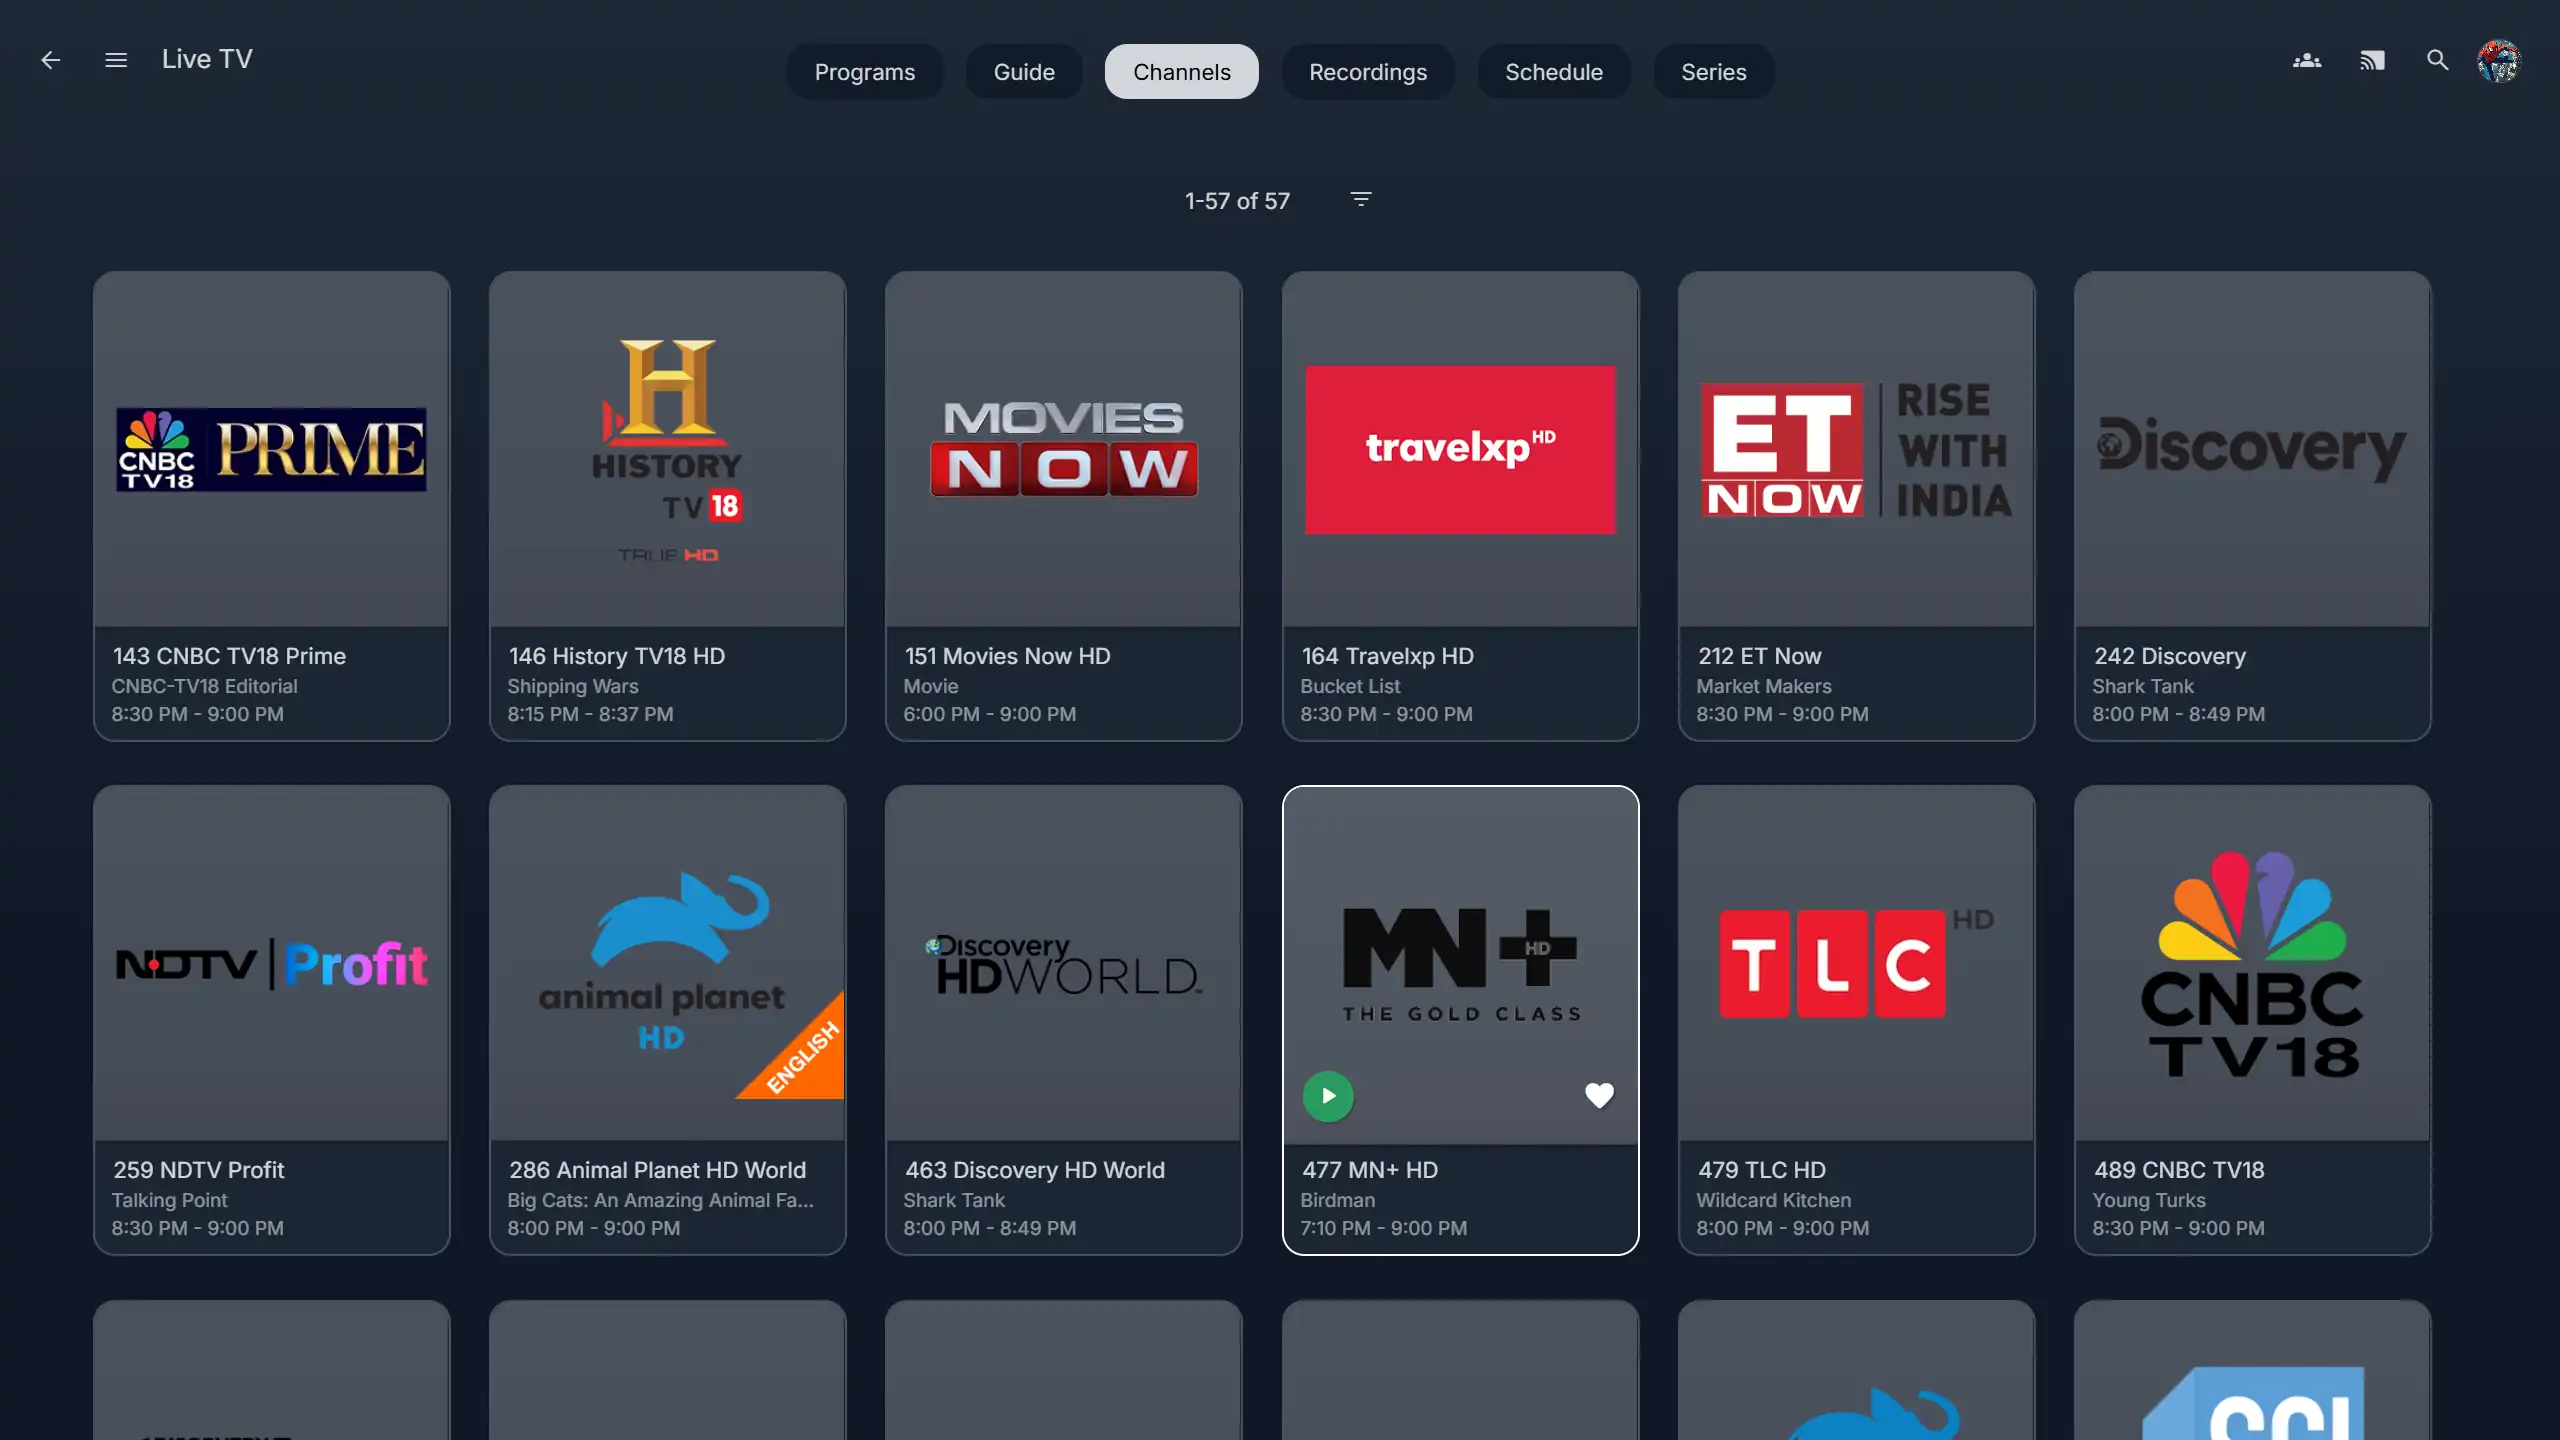
Task: Open the Schedule tab
Action: click(x=1553, y=72)
